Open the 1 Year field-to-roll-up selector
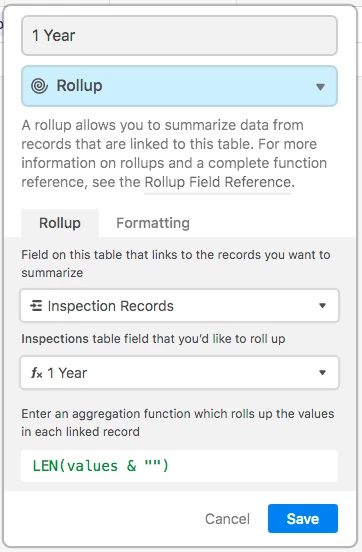This screenshot has height=552, width=362. (x=179, y=372)
